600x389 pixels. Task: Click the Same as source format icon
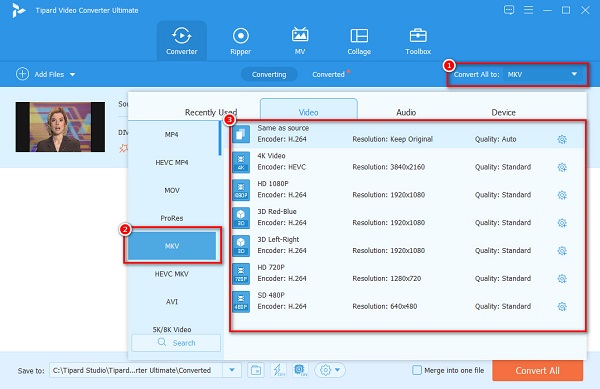pos(241,134)
